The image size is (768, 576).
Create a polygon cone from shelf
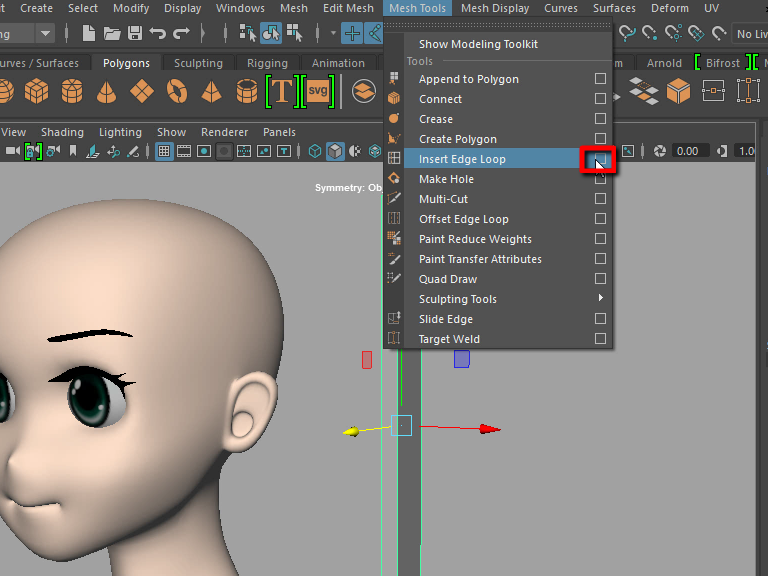click(106, 93)
